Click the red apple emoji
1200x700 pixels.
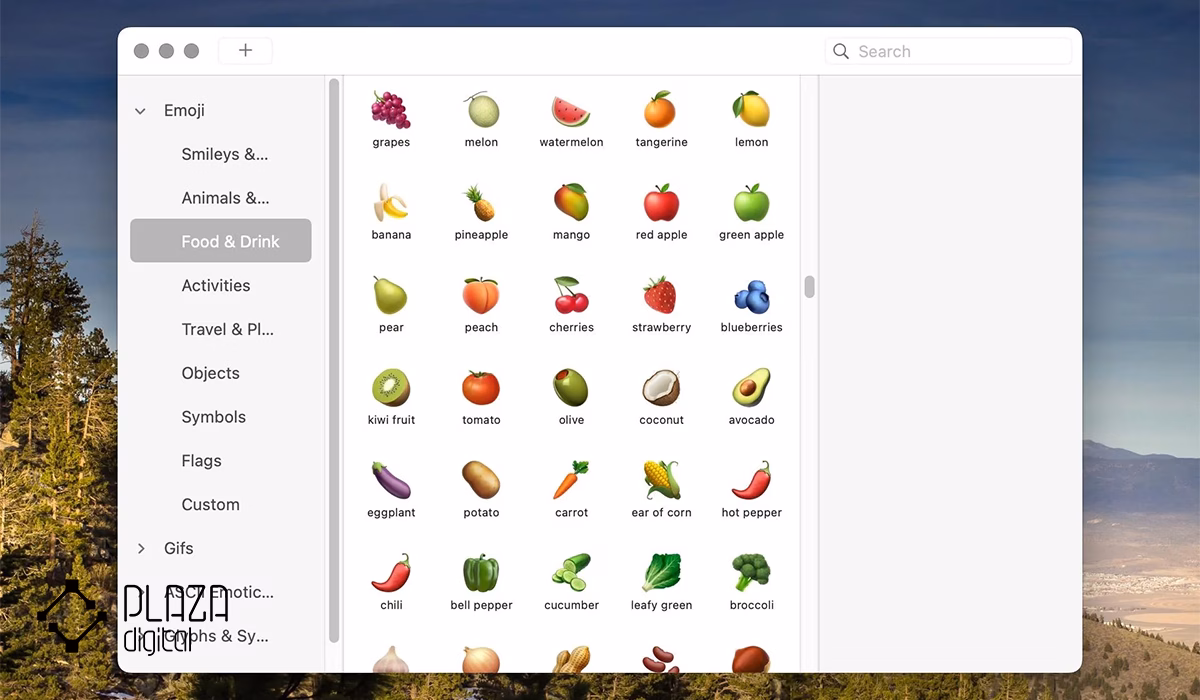coord(661,203)
